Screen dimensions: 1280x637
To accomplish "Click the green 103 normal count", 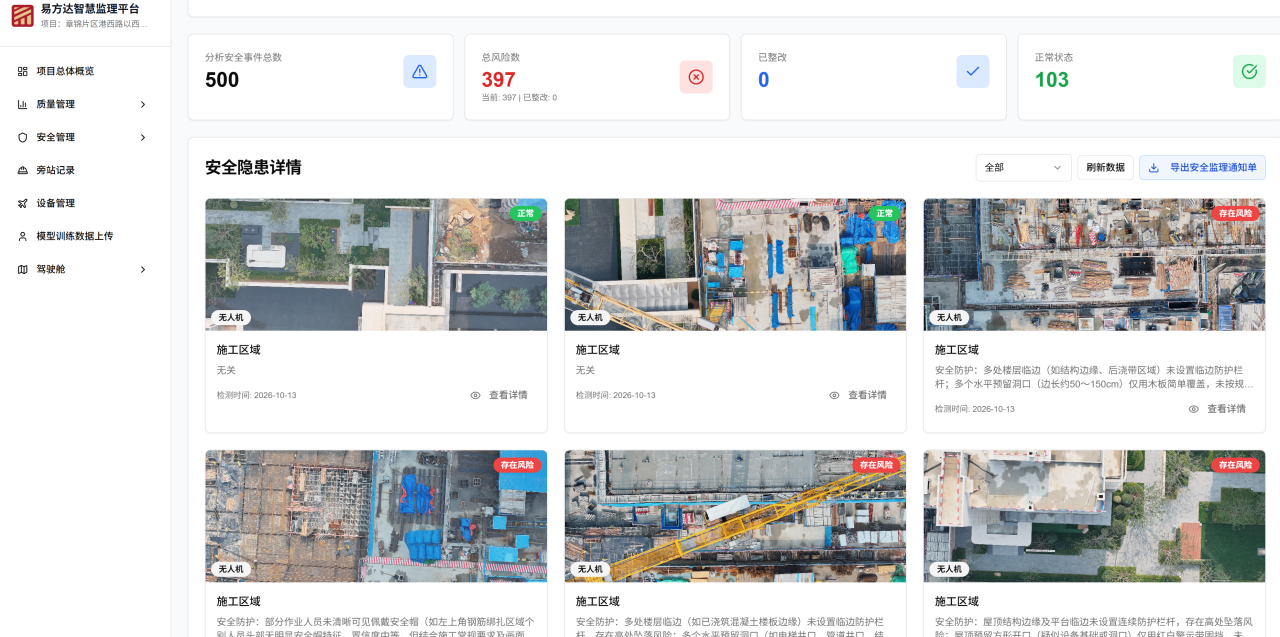I will pos(1052,80).
